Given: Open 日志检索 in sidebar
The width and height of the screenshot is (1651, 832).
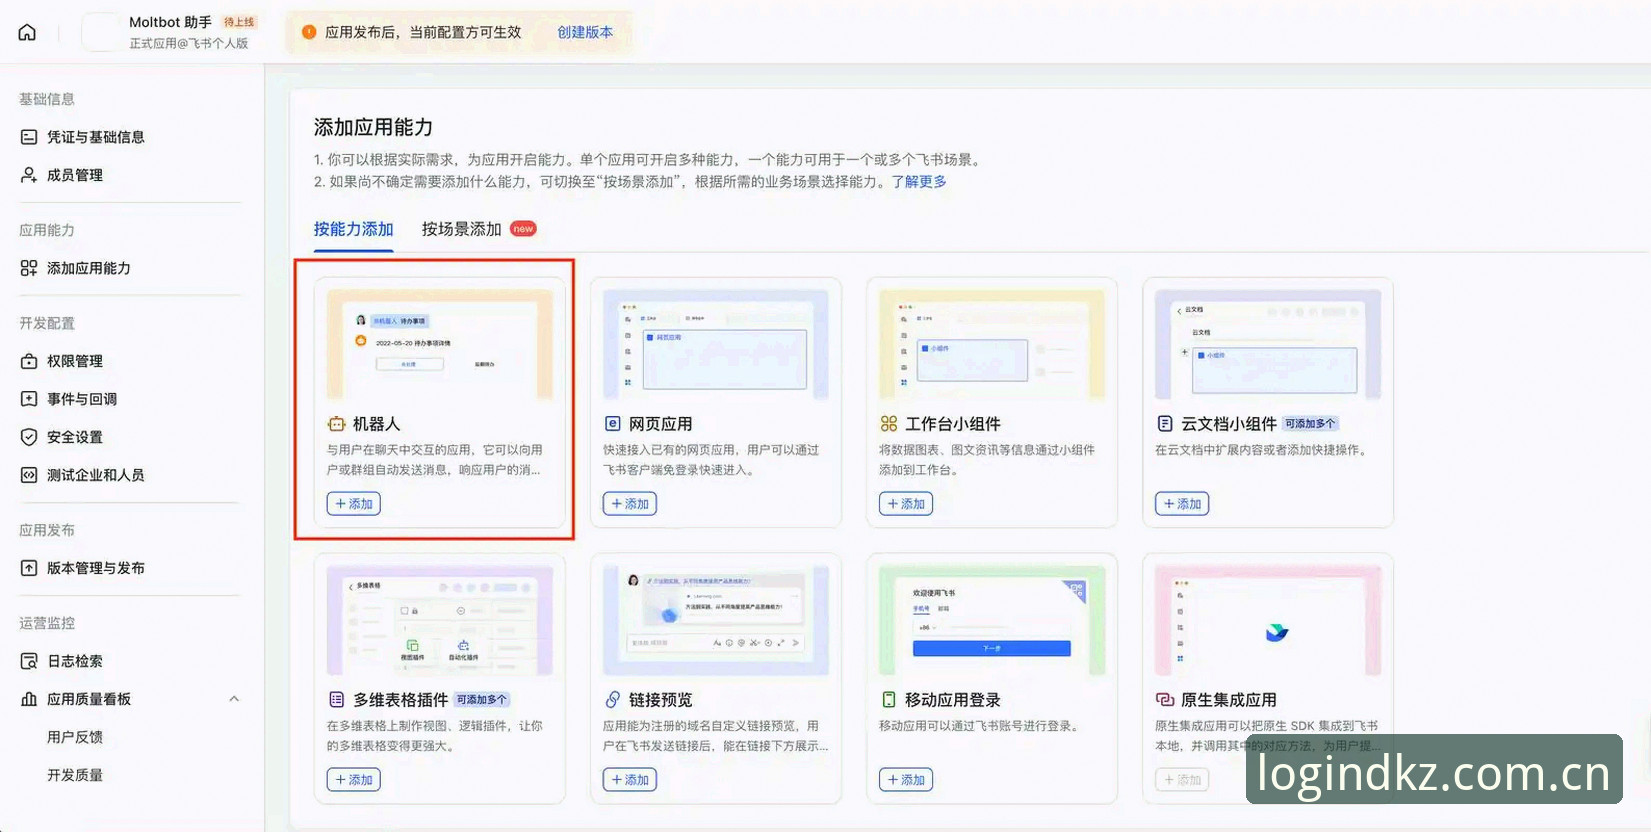Looking at the screenshot, I should coord(75,661).
